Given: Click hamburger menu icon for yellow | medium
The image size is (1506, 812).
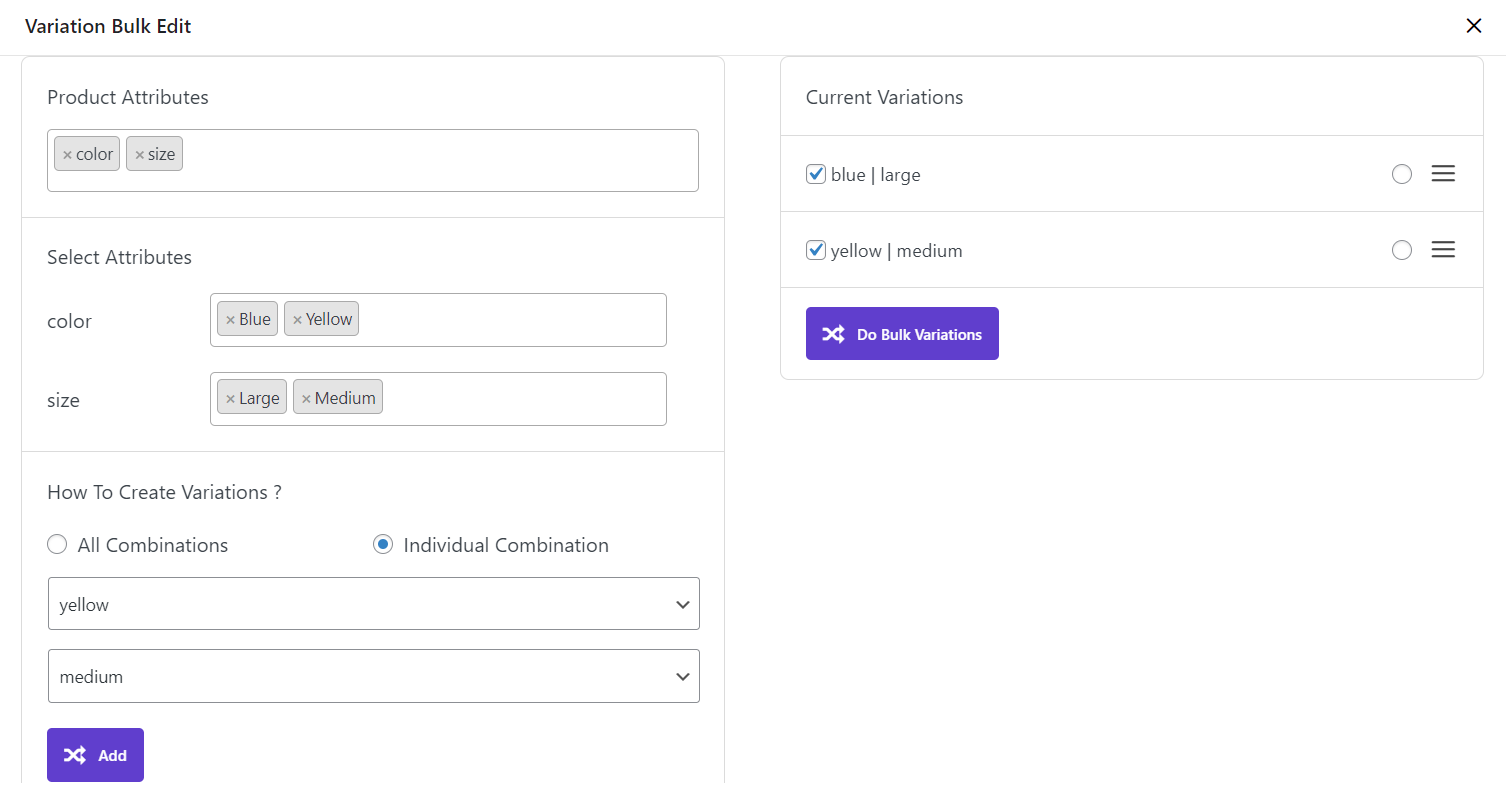Looking at the screenshot, I should coord(1442,250).
